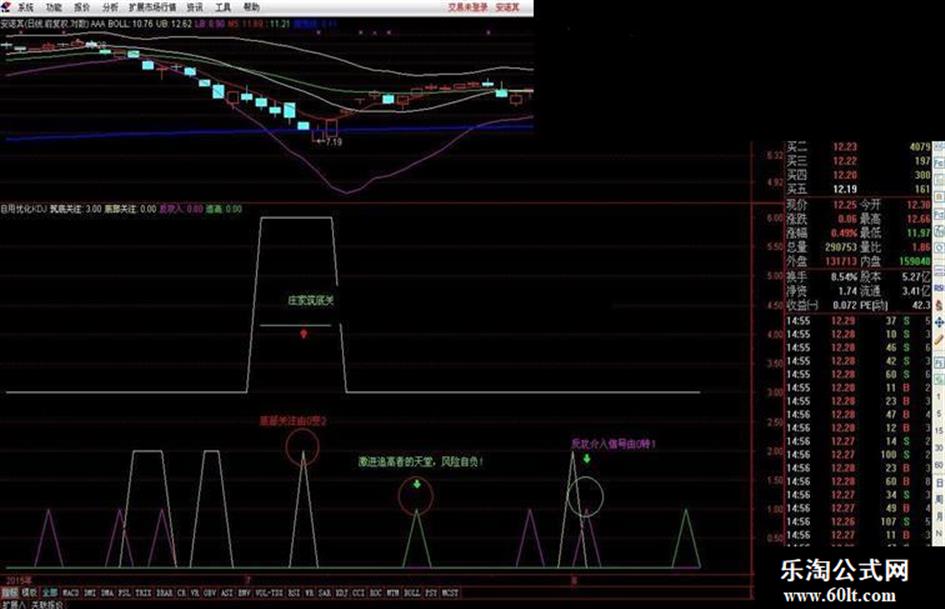
Task: Select the ASI indicator tab
Action: (x=227, y=593)
